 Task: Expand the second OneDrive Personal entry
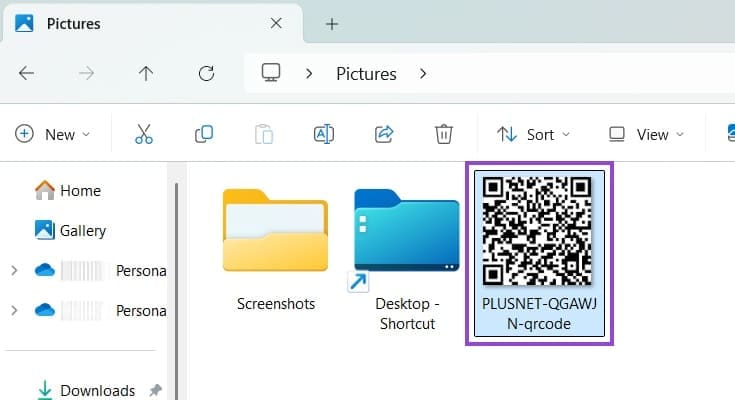(x=14, y=310)
